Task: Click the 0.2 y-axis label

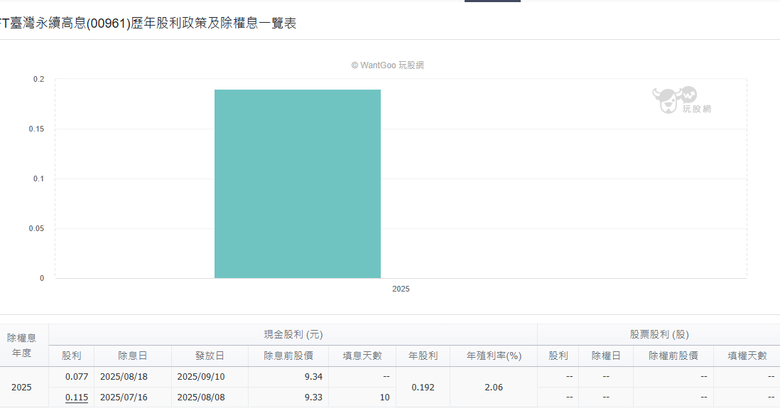Action: [x=39, y=79]
